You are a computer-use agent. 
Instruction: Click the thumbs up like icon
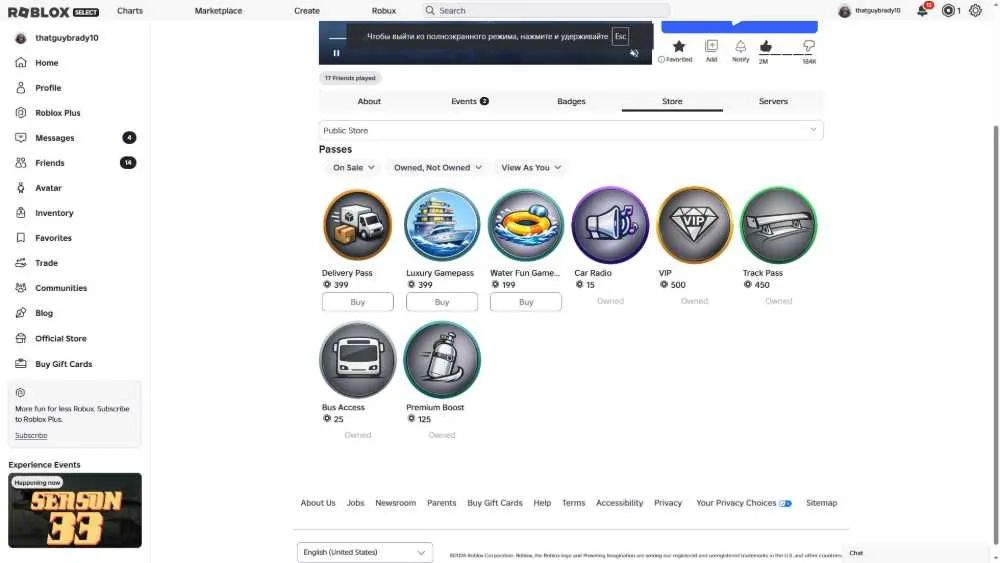click(x=765, y=46)
